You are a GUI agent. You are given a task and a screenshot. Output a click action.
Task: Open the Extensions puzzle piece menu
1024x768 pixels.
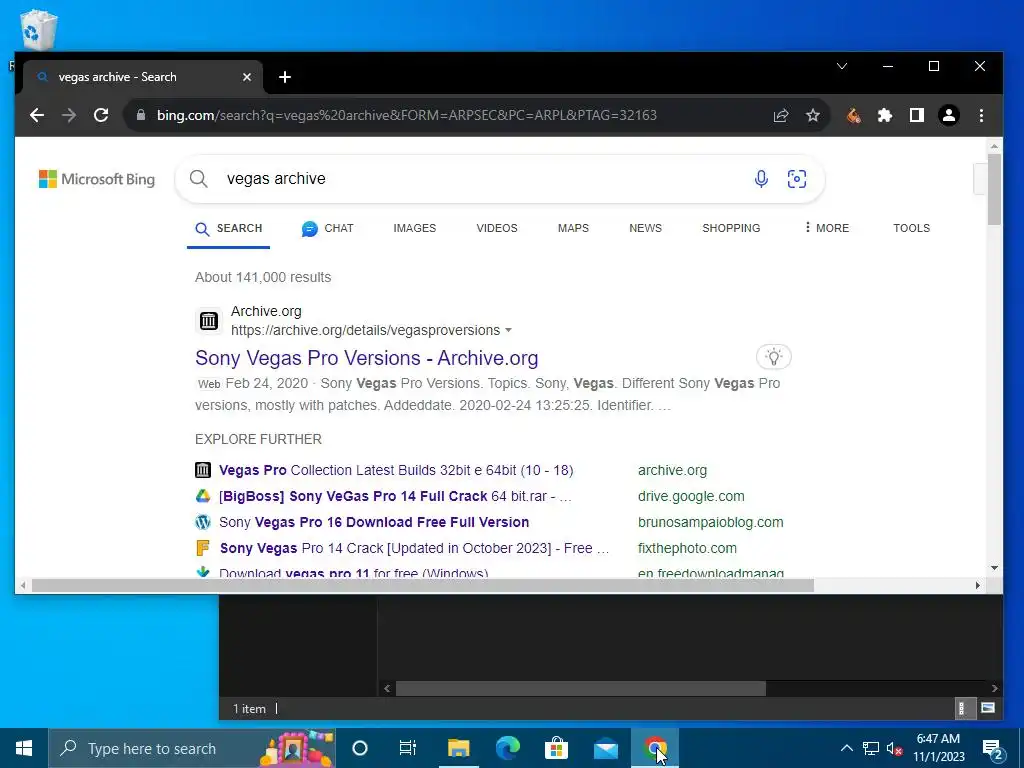[x=885, y=116]
